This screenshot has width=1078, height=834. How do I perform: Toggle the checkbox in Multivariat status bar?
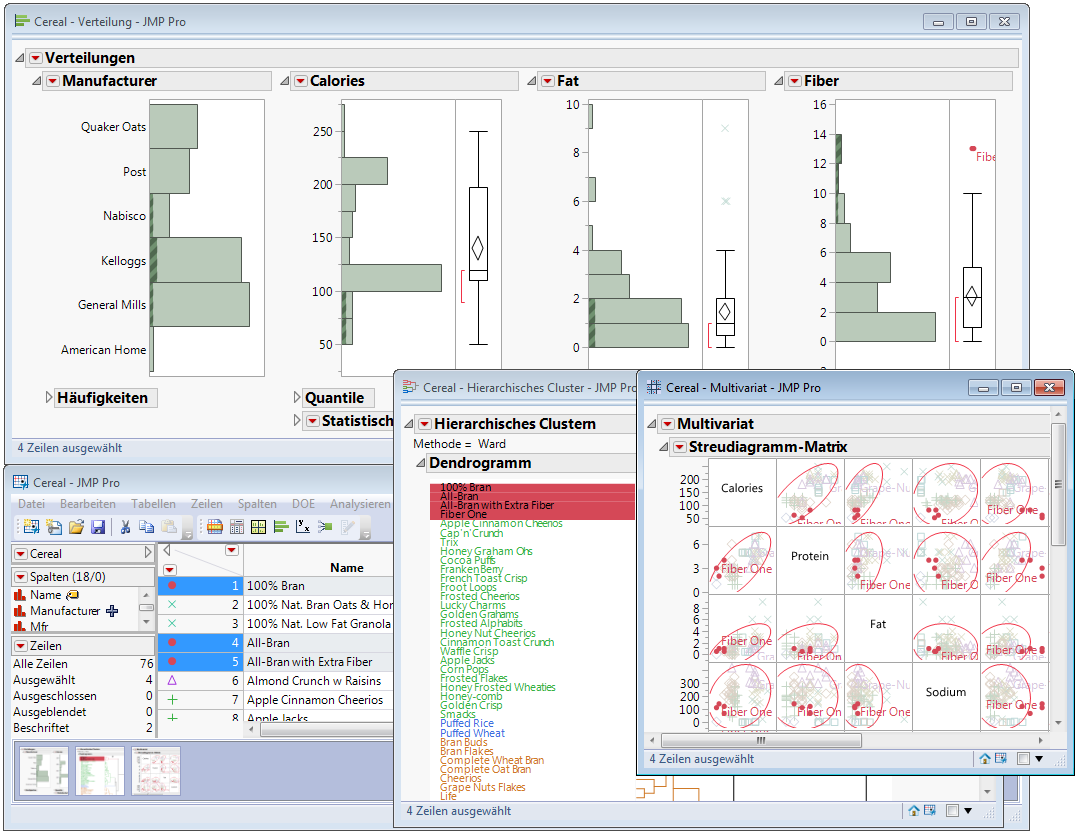coord(1023,759)
